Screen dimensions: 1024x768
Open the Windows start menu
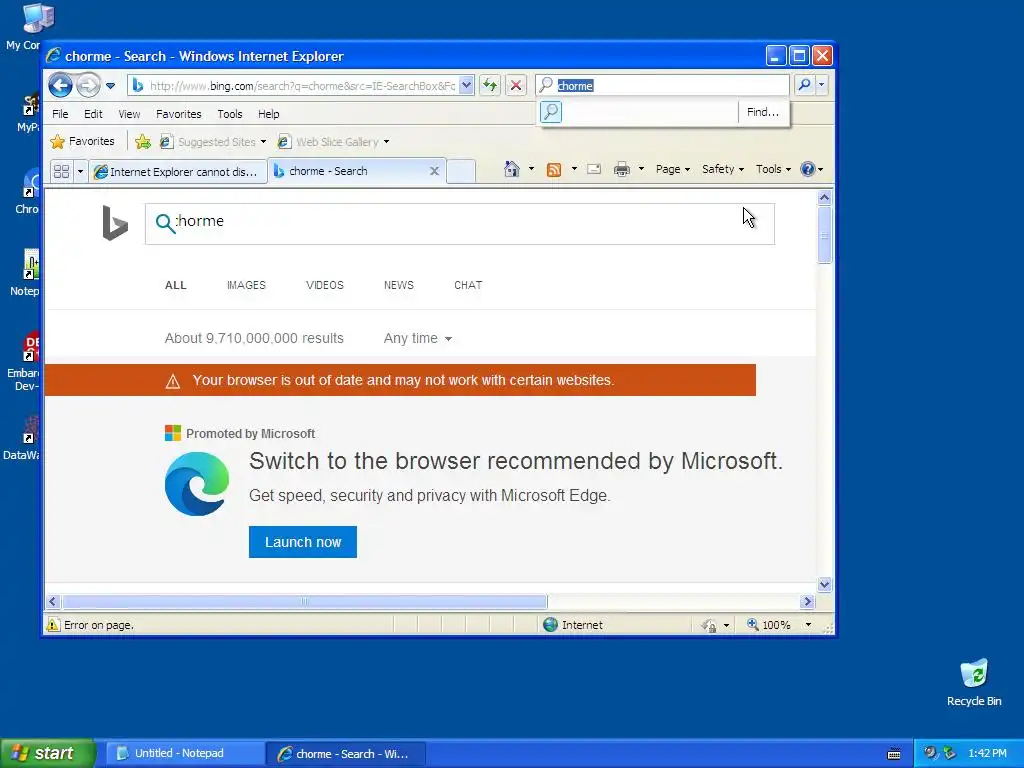(48, 754)
